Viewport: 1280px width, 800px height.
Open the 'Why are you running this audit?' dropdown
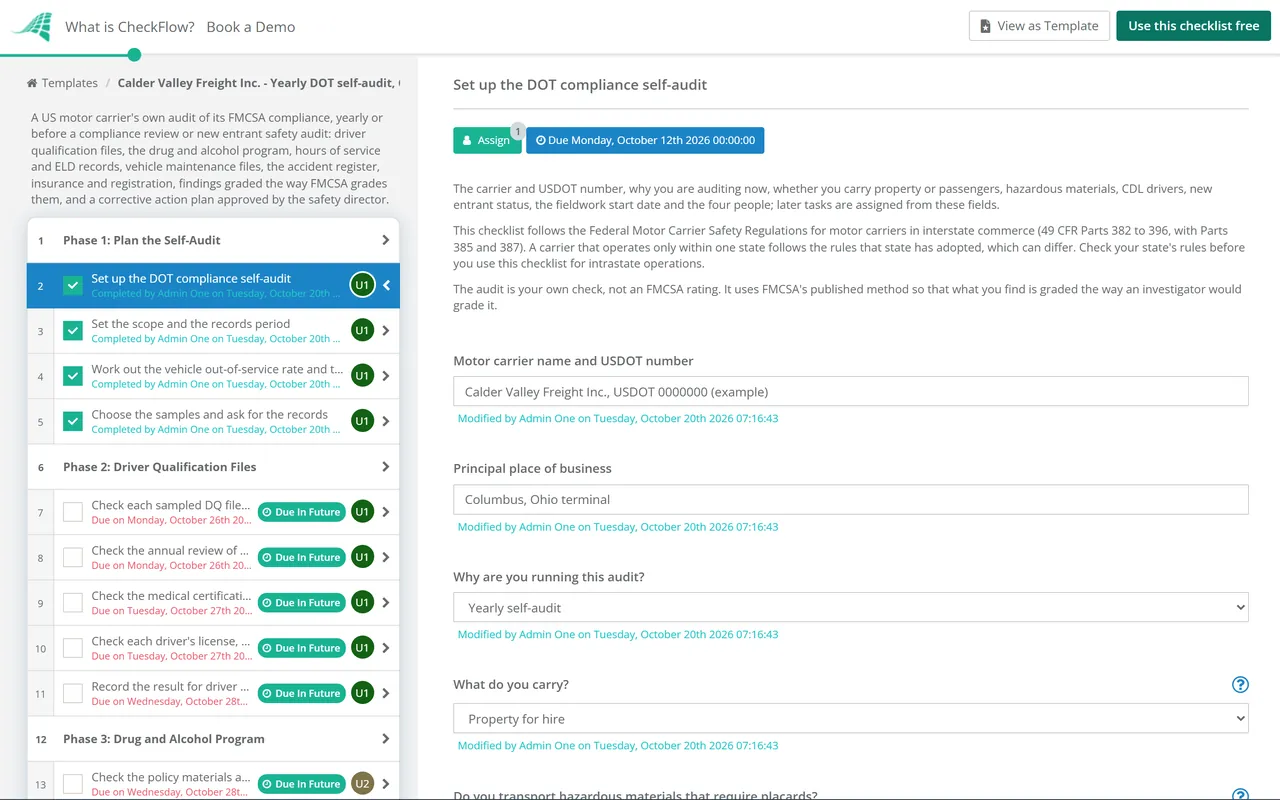click(850, 607)
